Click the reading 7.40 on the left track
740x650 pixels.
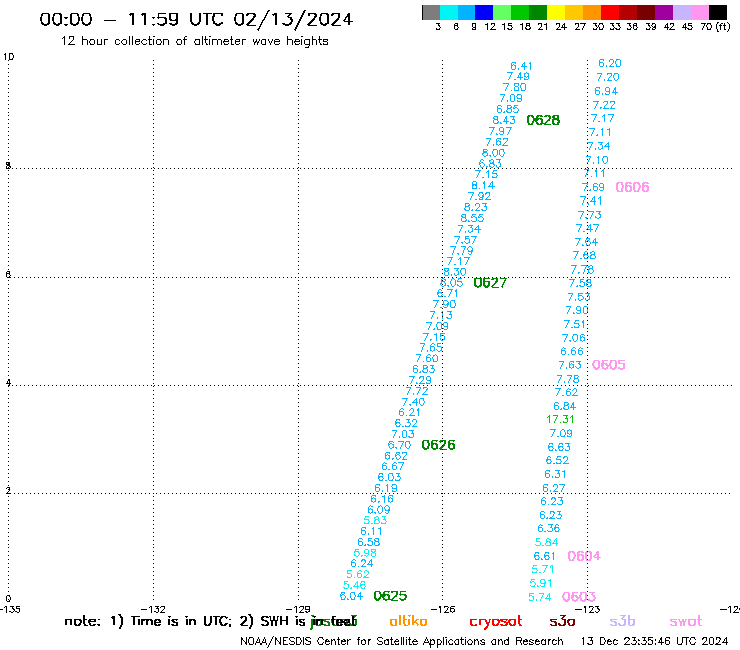click(x=413, y=402)
